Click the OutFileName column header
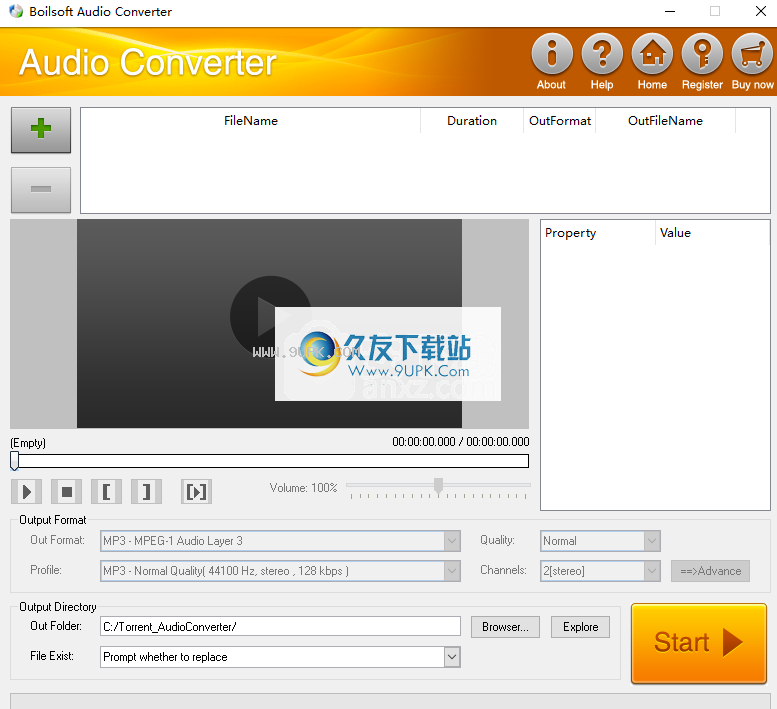Screen dimensions: 777x709 click(x=665, y=121)
